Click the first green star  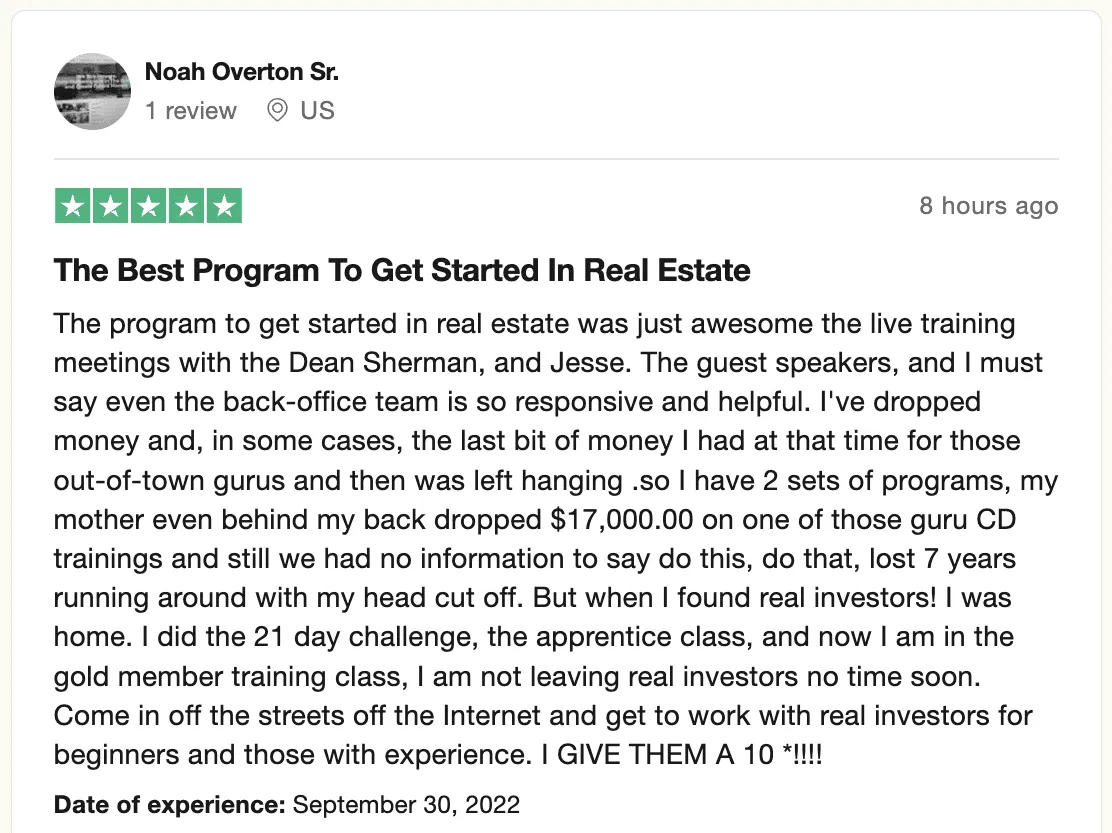pos(72,206)
